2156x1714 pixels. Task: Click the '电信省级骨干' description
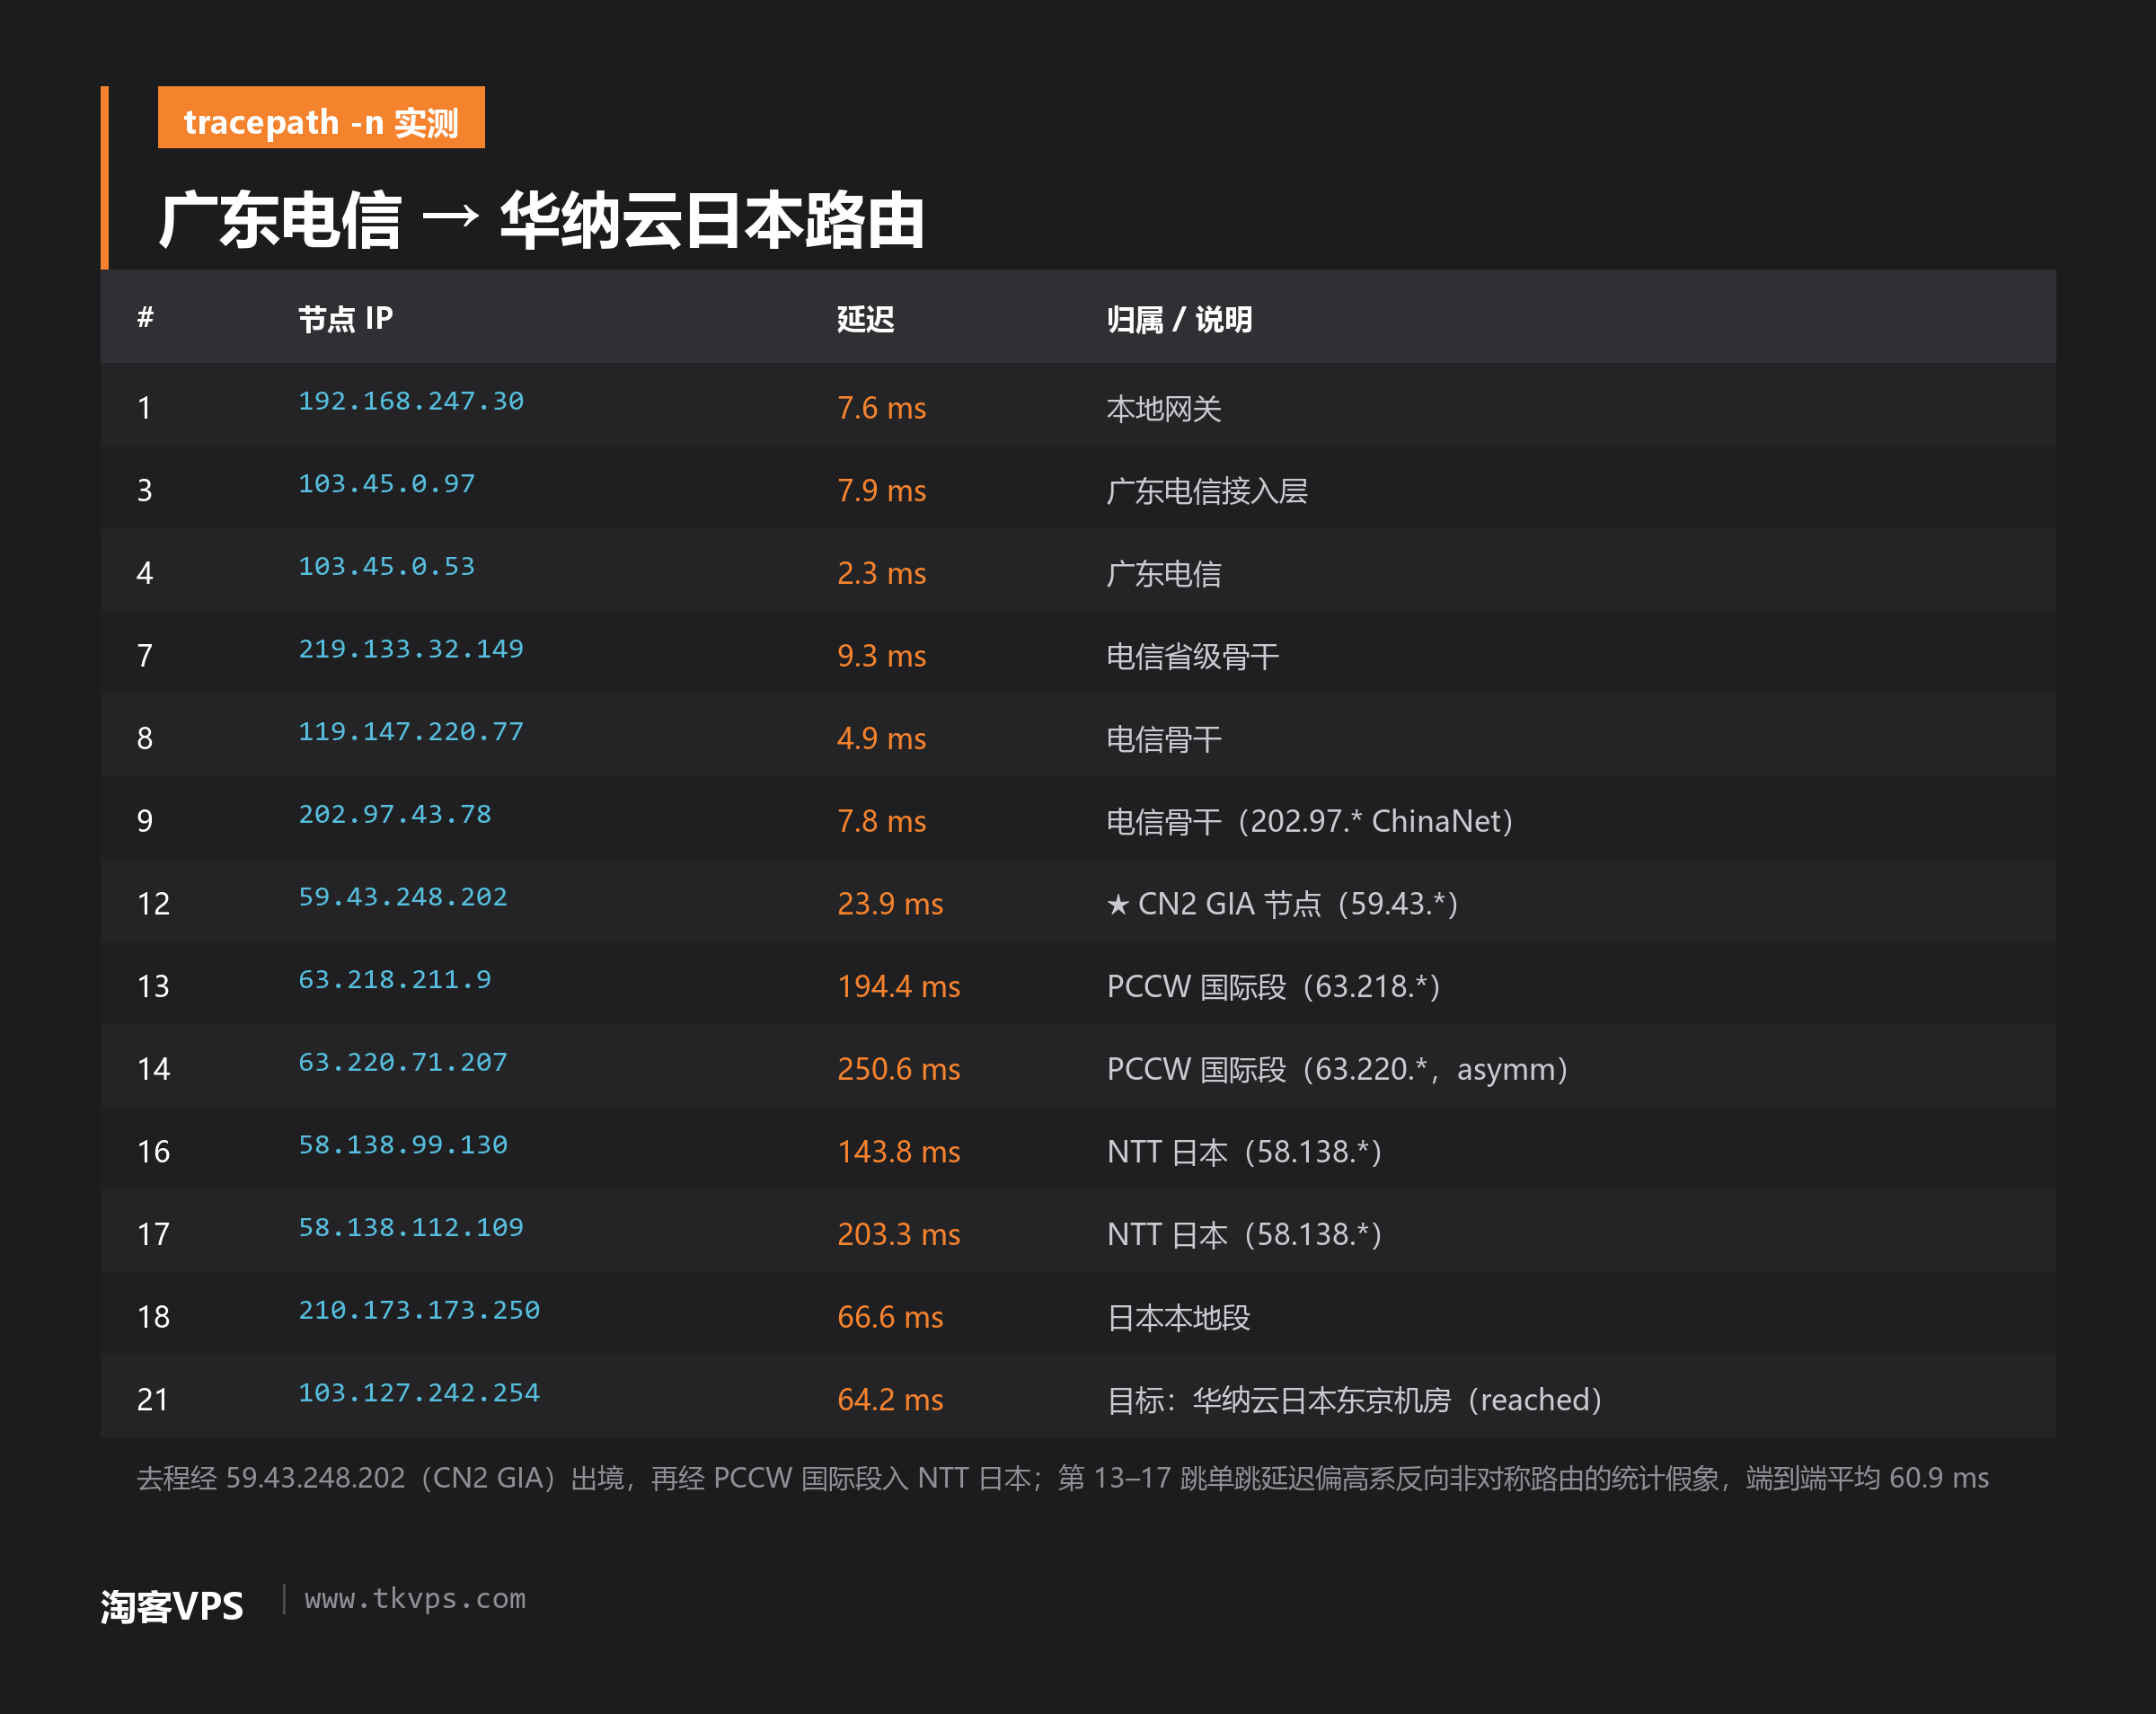click(1192, 656)
